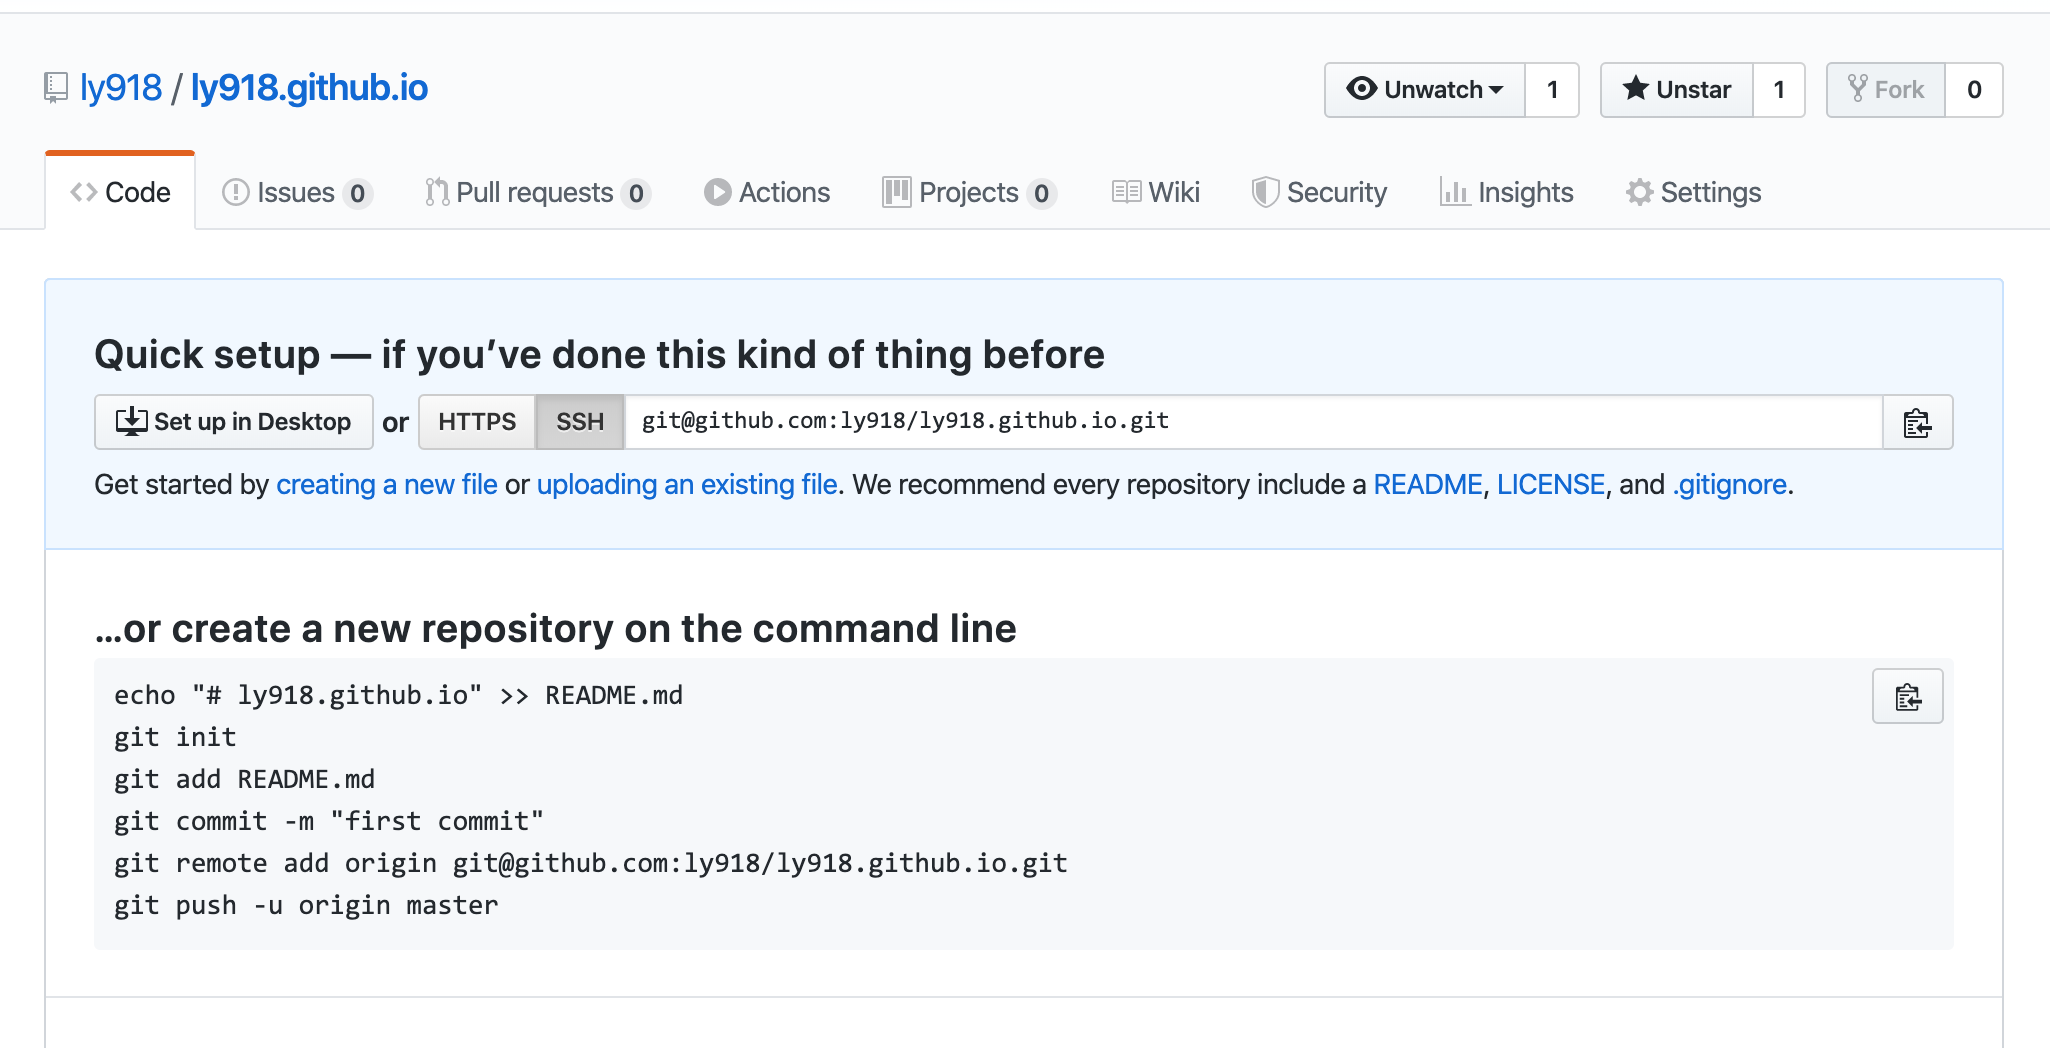Open the 'uploading an existing file' link
The width and height of the screenshot is (2050, 1048).
[x=687, y=485]
